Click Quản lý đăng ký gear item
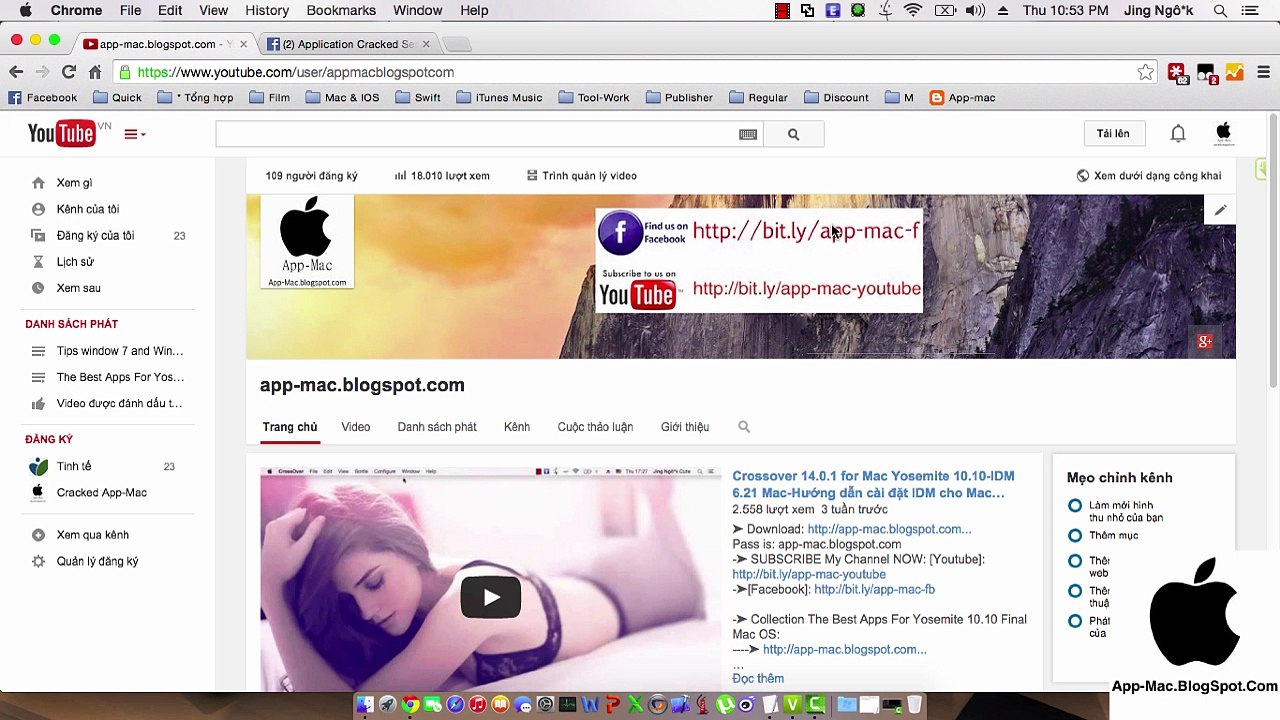 coord(97,561)
